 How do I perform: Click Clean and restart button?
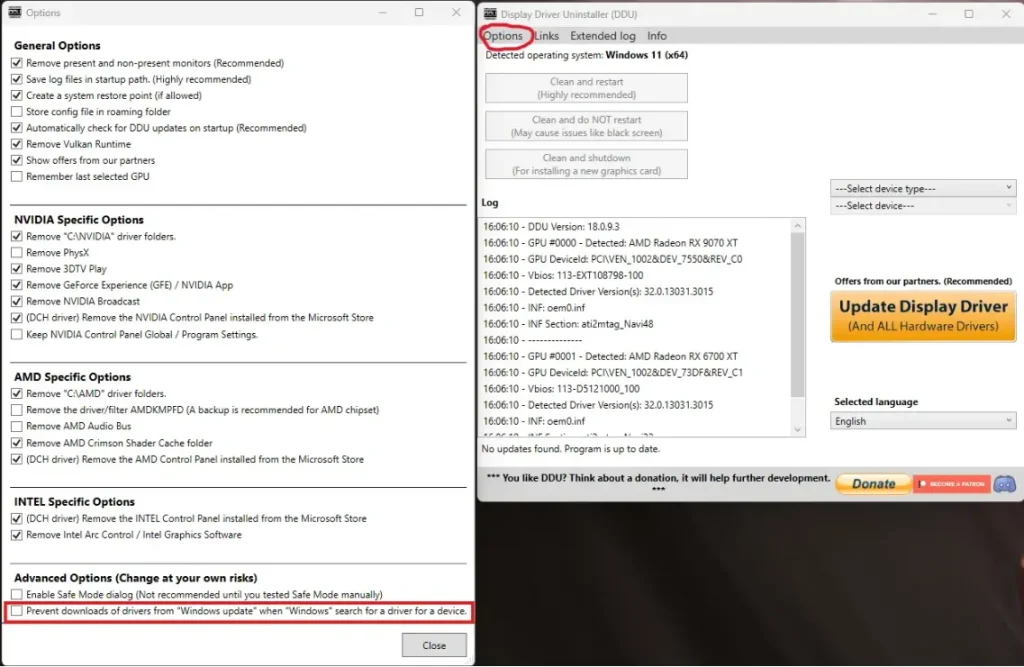(586, 88)
